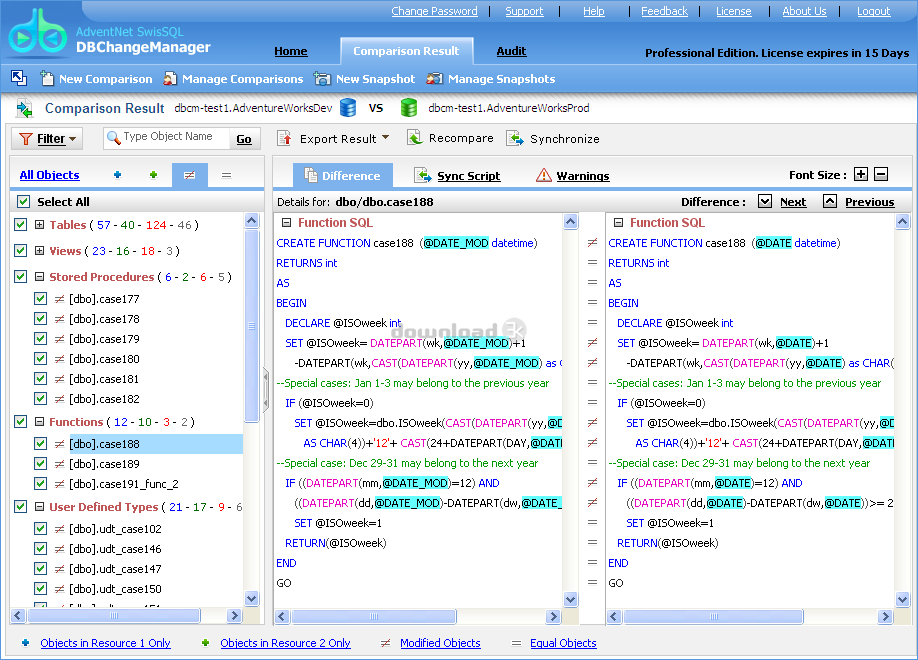This screenshot has height=660, width=918.
Task: Select [dbo].case191_func_2 in the tree
Action: click(x=124, y=484)
